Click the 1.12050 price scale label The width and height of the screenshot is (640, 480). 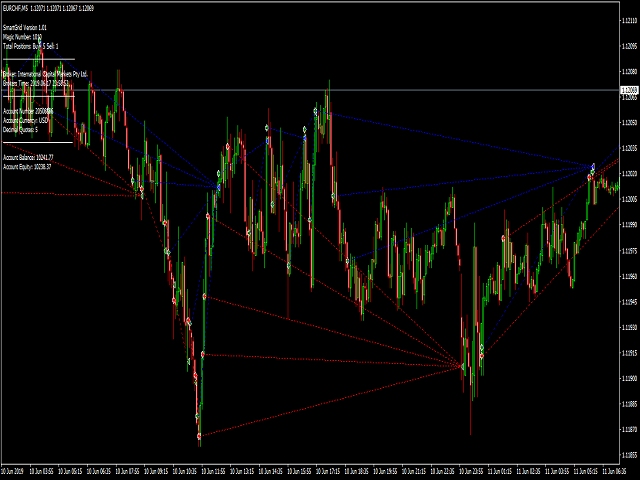630,123
